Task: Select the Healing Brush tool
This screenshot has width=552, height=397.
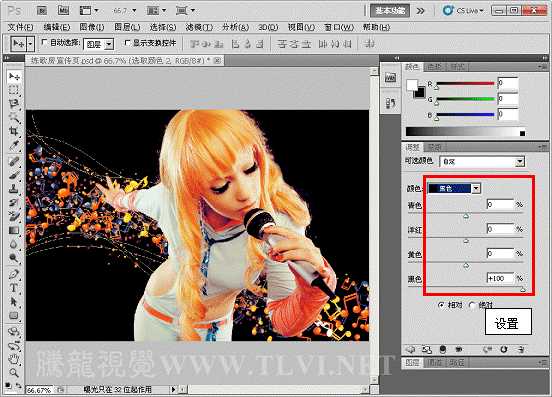Action: click(14, 161)
